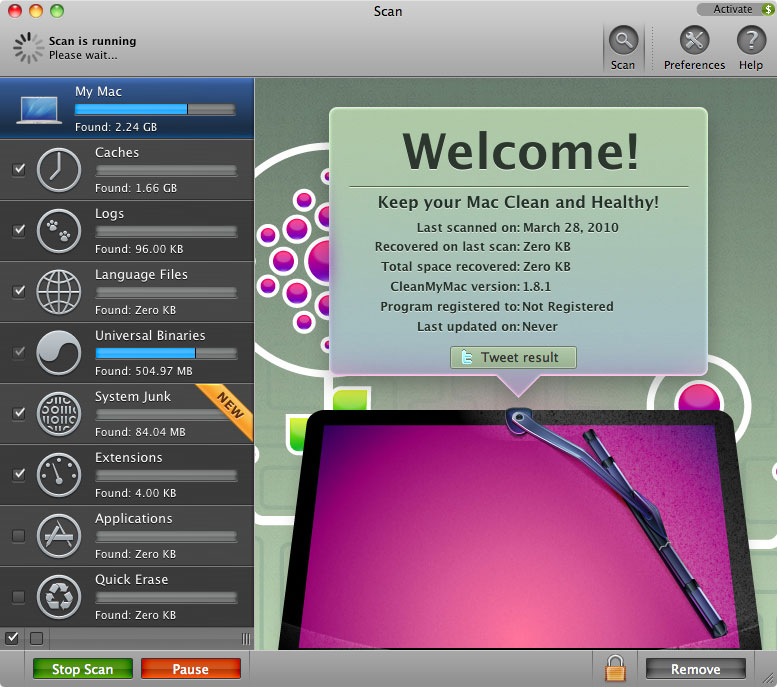Uncheck the Extensions checkbox
This screenshot has width=777, height=687.
coord(19,474)
